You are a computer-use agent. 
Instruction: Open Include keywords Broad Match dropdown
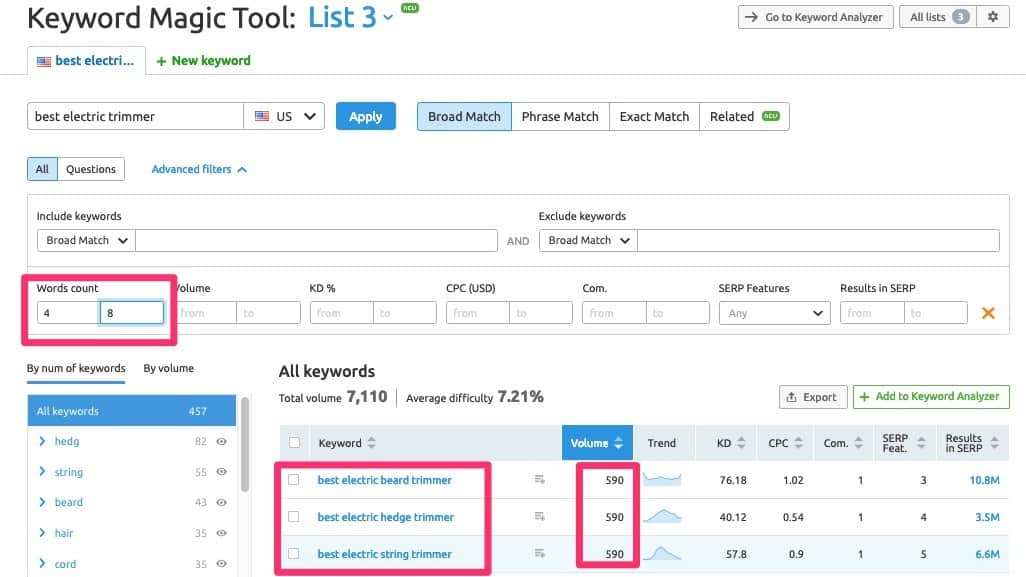86,240
